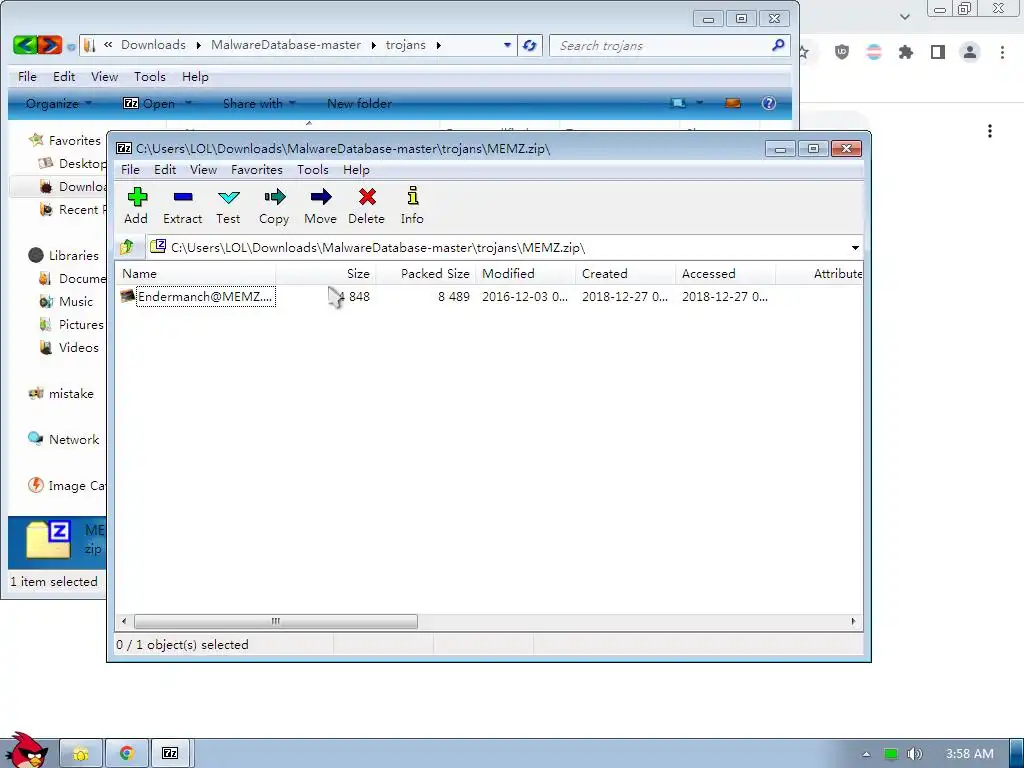Expand the 7-Zip address path dropdown
The image size is (1024, 768).
coord(855,248)
